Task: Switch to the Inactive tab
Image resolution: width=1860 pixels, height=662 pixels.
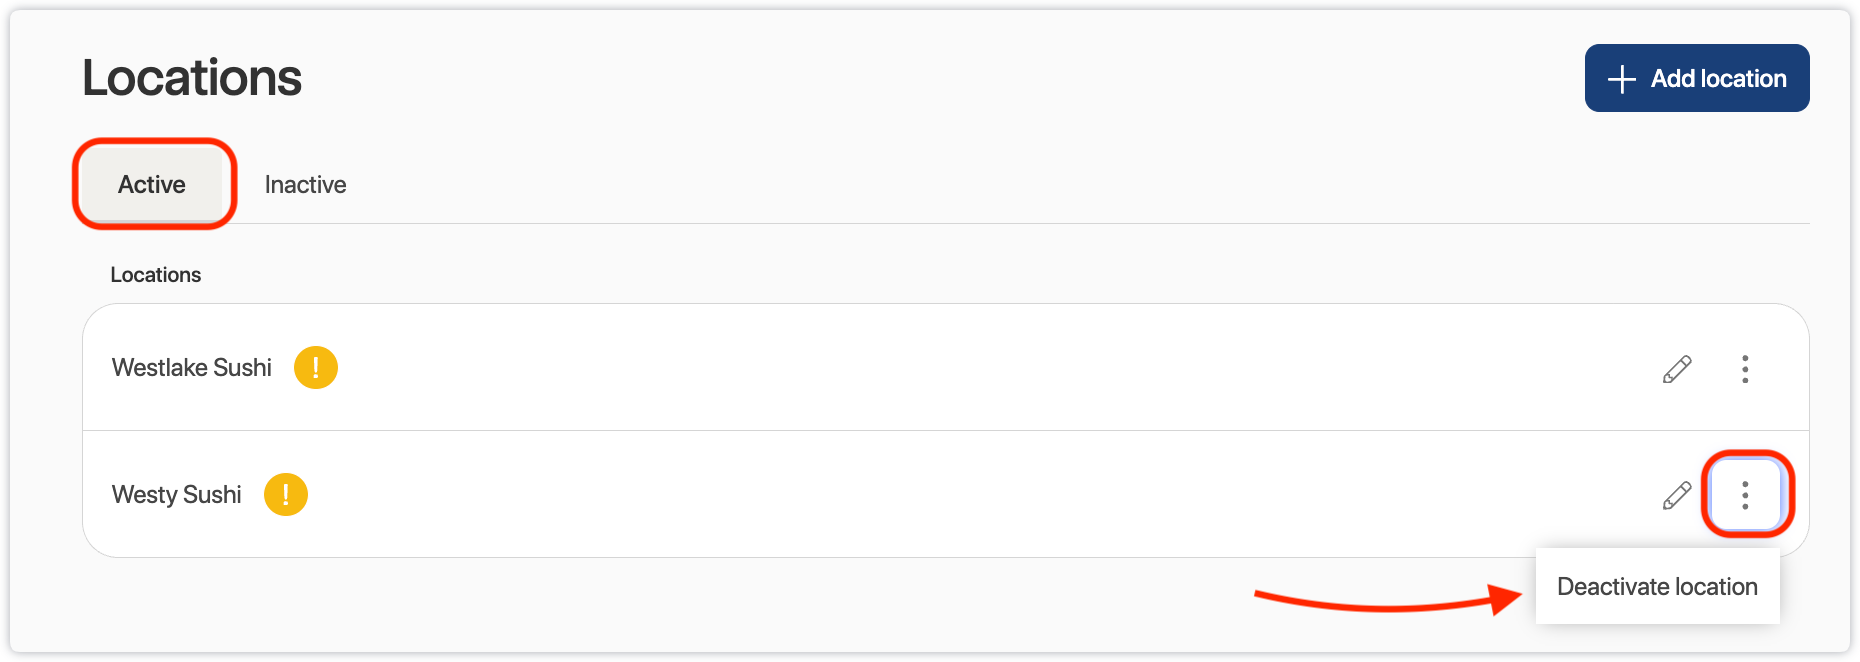Action: (x=305, y=185)
